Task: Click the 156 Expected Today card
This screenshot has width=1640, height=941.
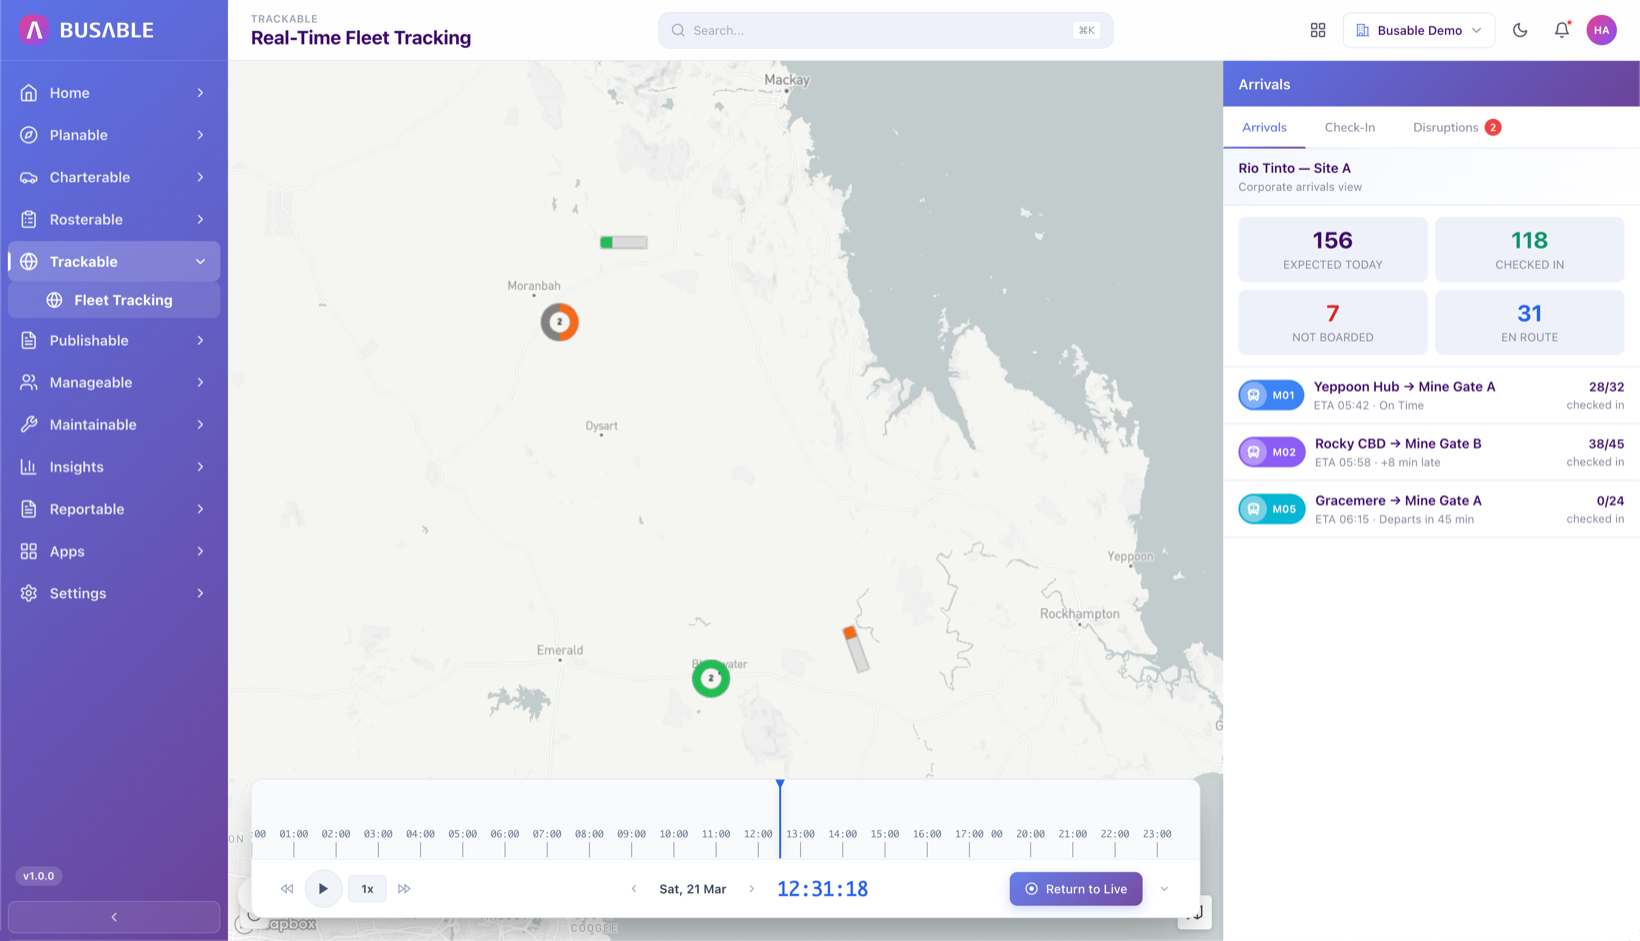Action: pos(1333,250)
